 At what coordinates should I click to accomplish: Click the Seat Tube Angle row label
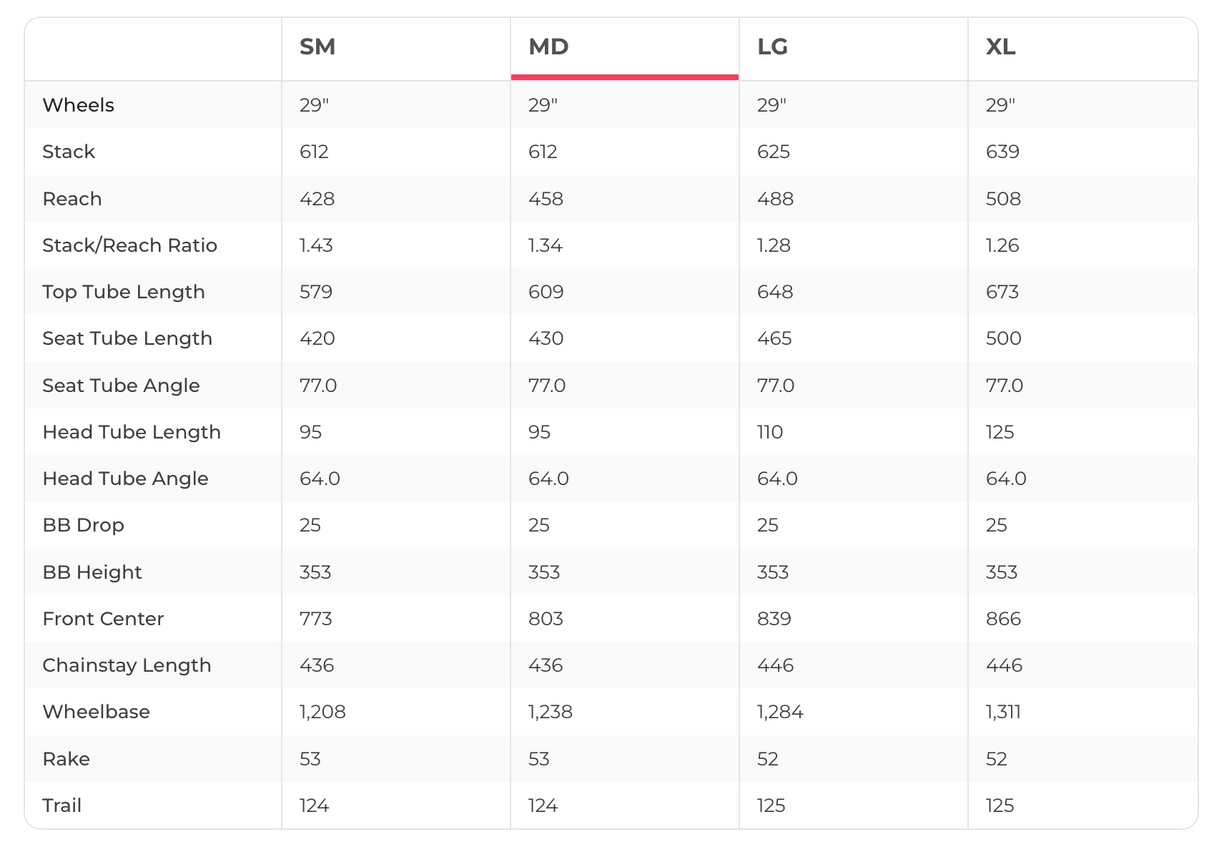click(x=121, y=385)
